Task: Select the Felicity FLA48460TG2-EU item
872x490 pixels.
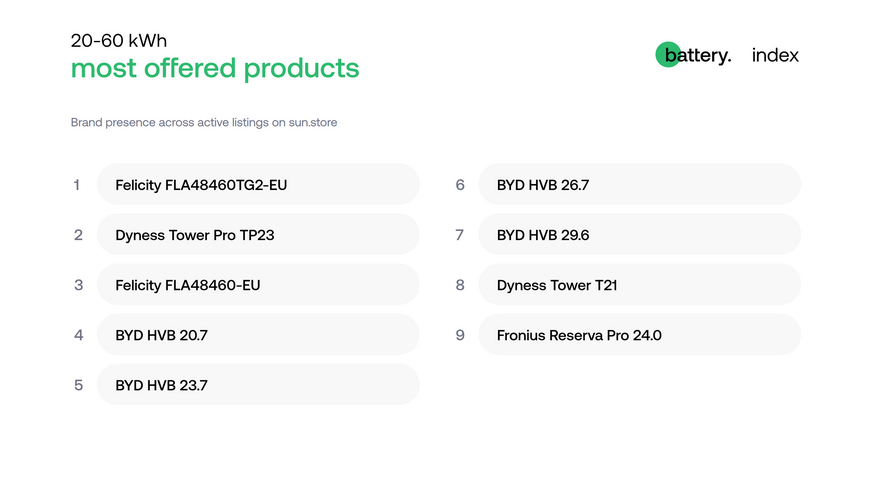Action: [258, 184]
